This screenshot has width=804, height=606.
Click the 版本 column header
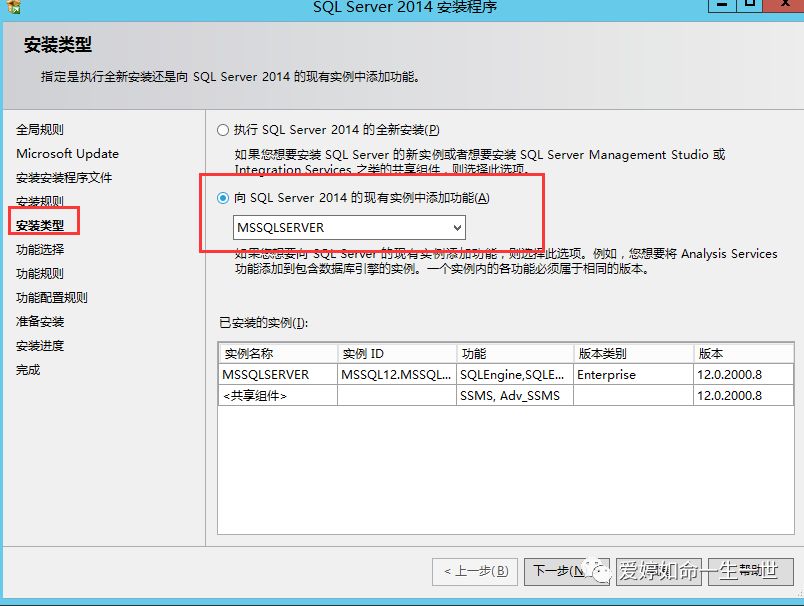[743, 354]
